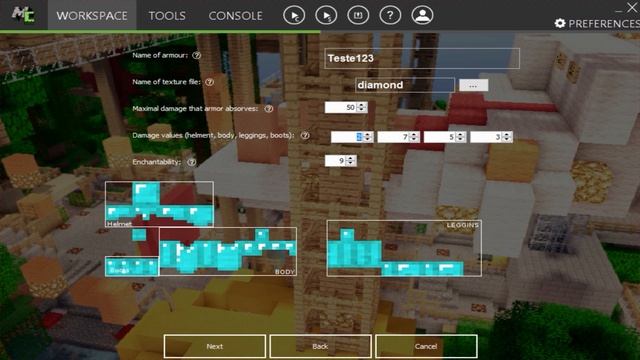Select the BODY texture preview
This screenshot has width=640, height=360.
(x=228, y=251)
